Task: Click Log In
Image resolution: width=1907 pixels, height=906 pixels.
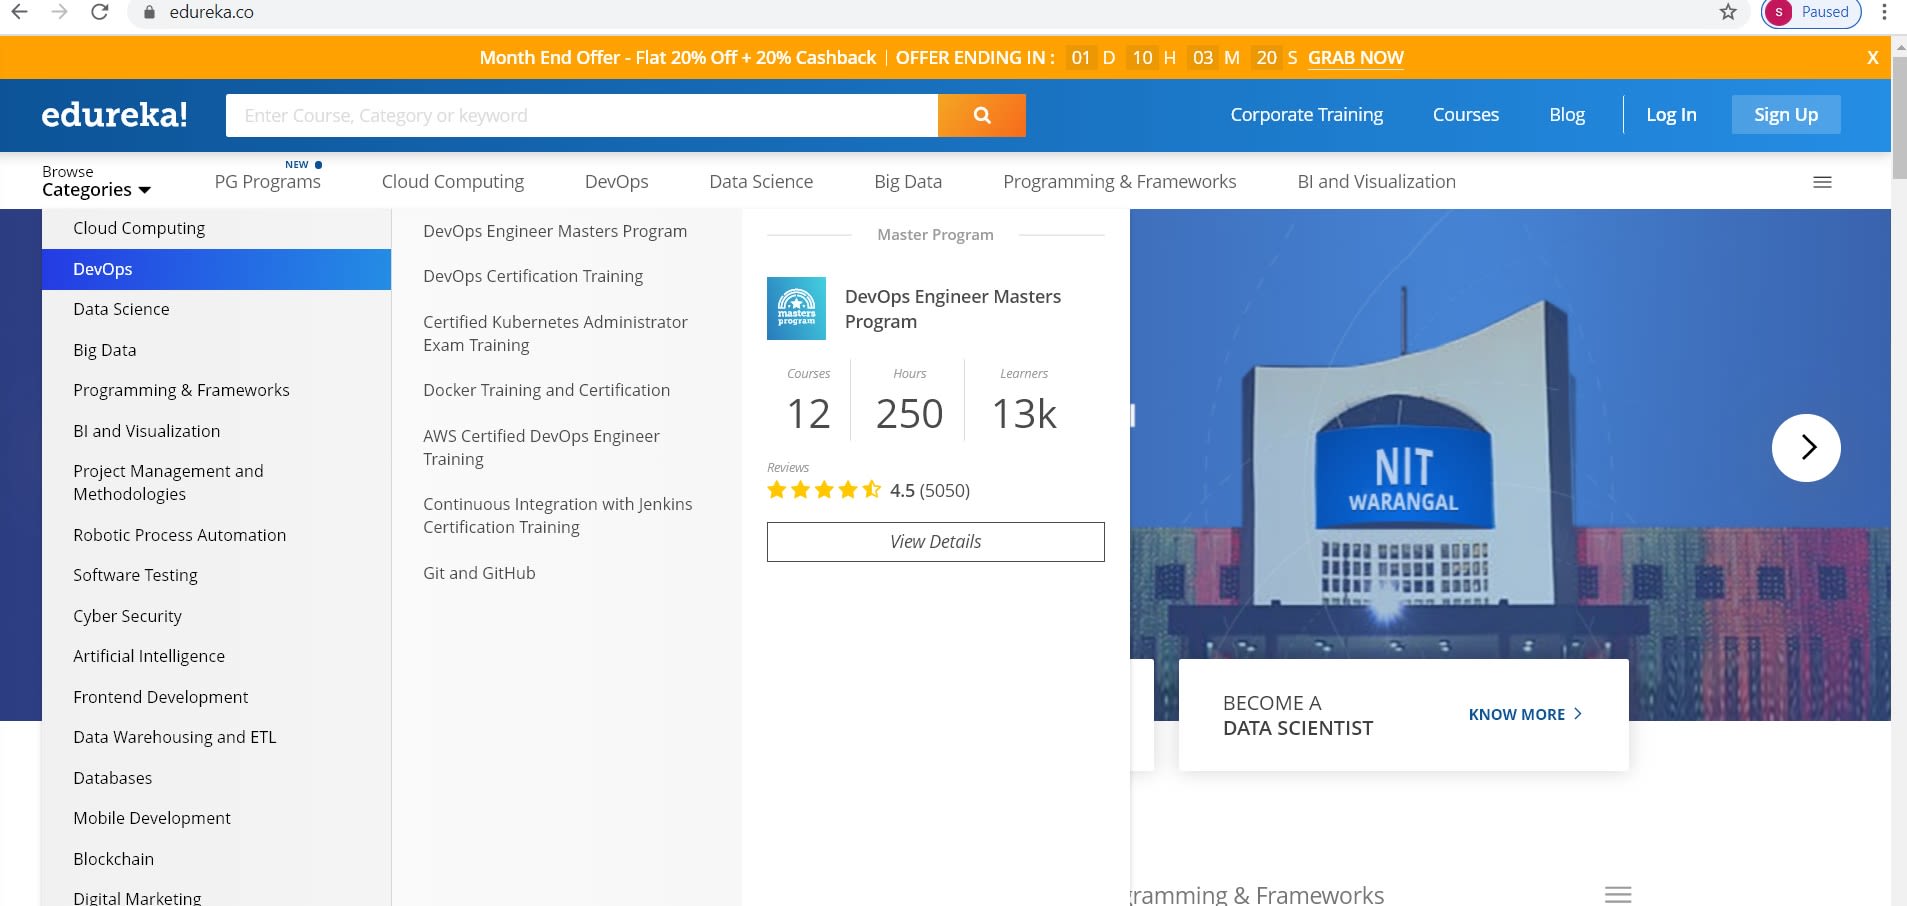Action: pos(1671,115)
